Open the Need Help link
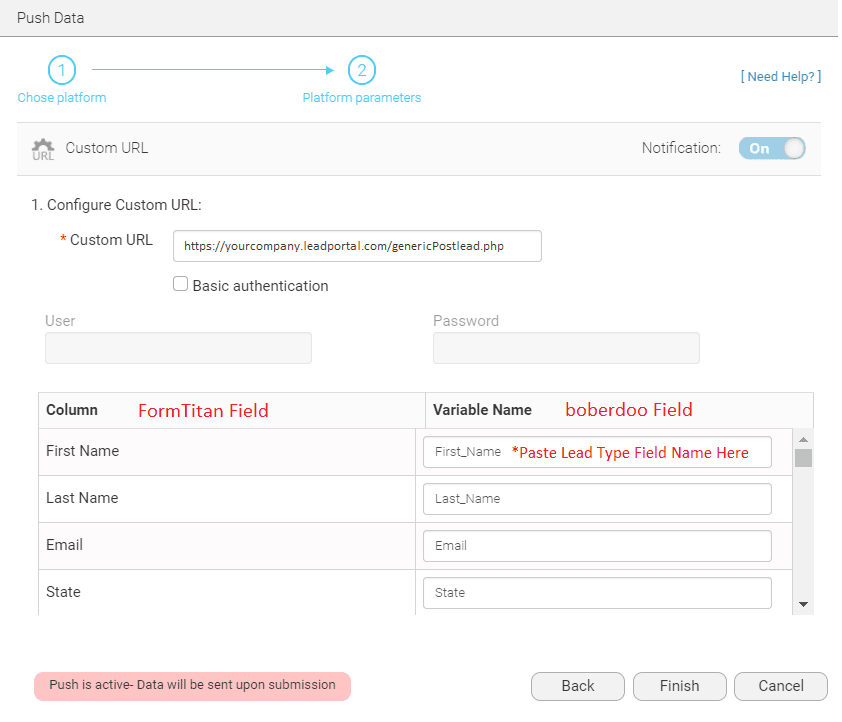Screen dimensions: 842x722 tap(781, 77)
